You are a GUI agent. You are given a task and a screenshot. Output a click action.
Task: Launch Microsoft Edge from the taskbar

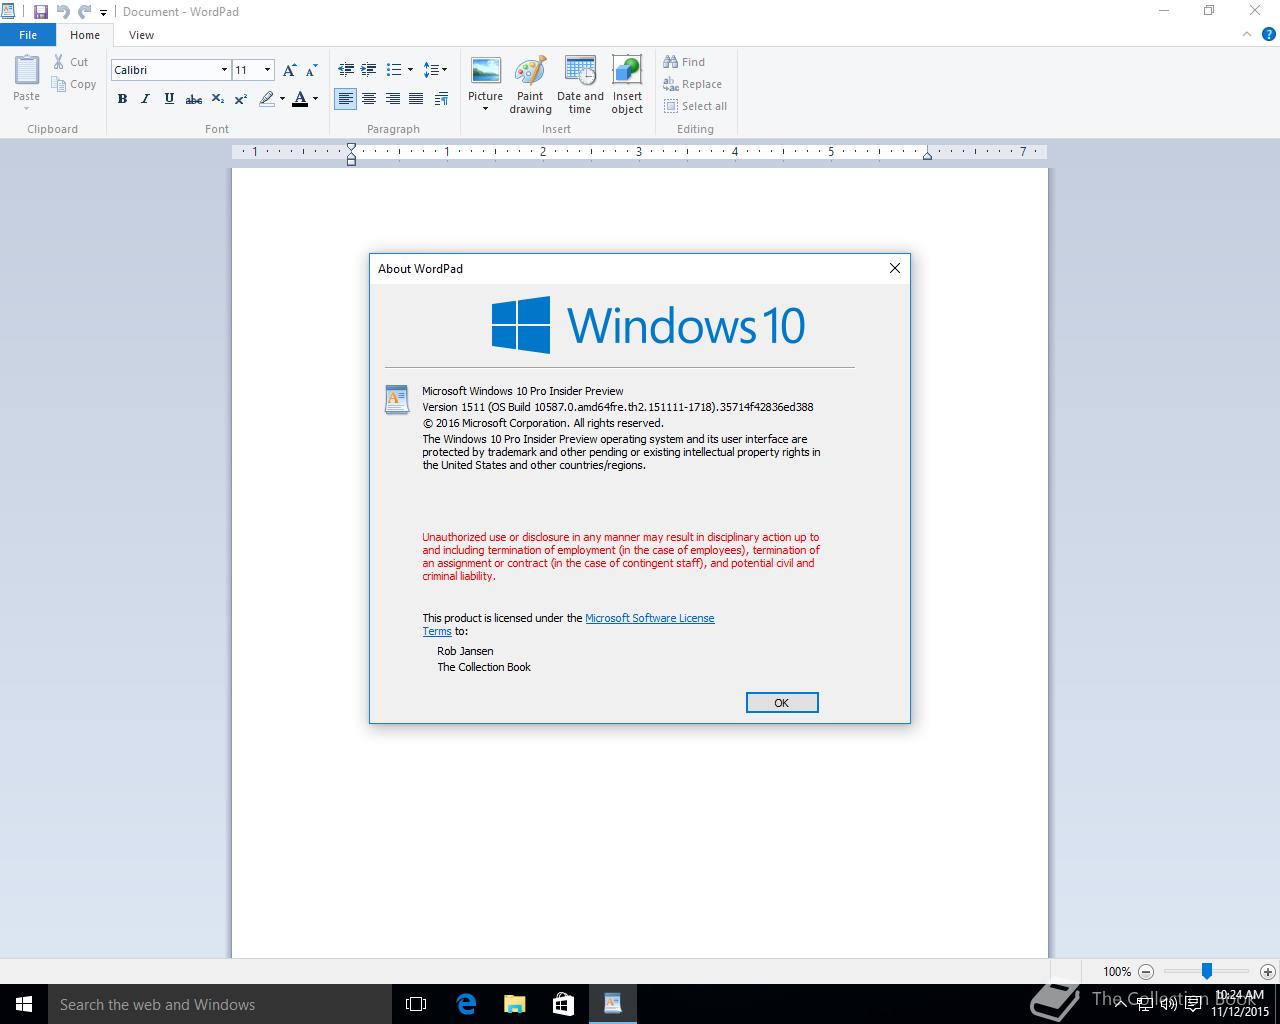click(x=465, y=1004)
